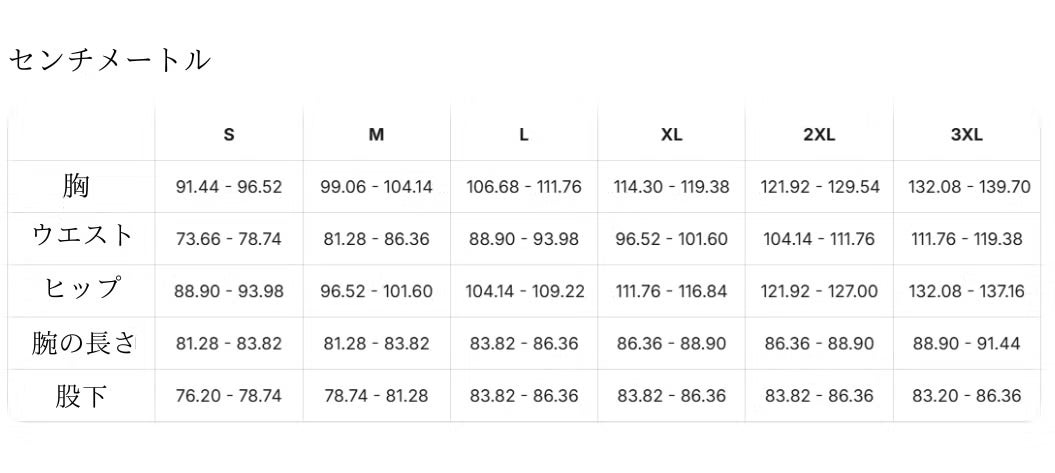Select the XL size column header
Screen dimensions: 1055x473
pyautogui.click(x=672, y=135)
